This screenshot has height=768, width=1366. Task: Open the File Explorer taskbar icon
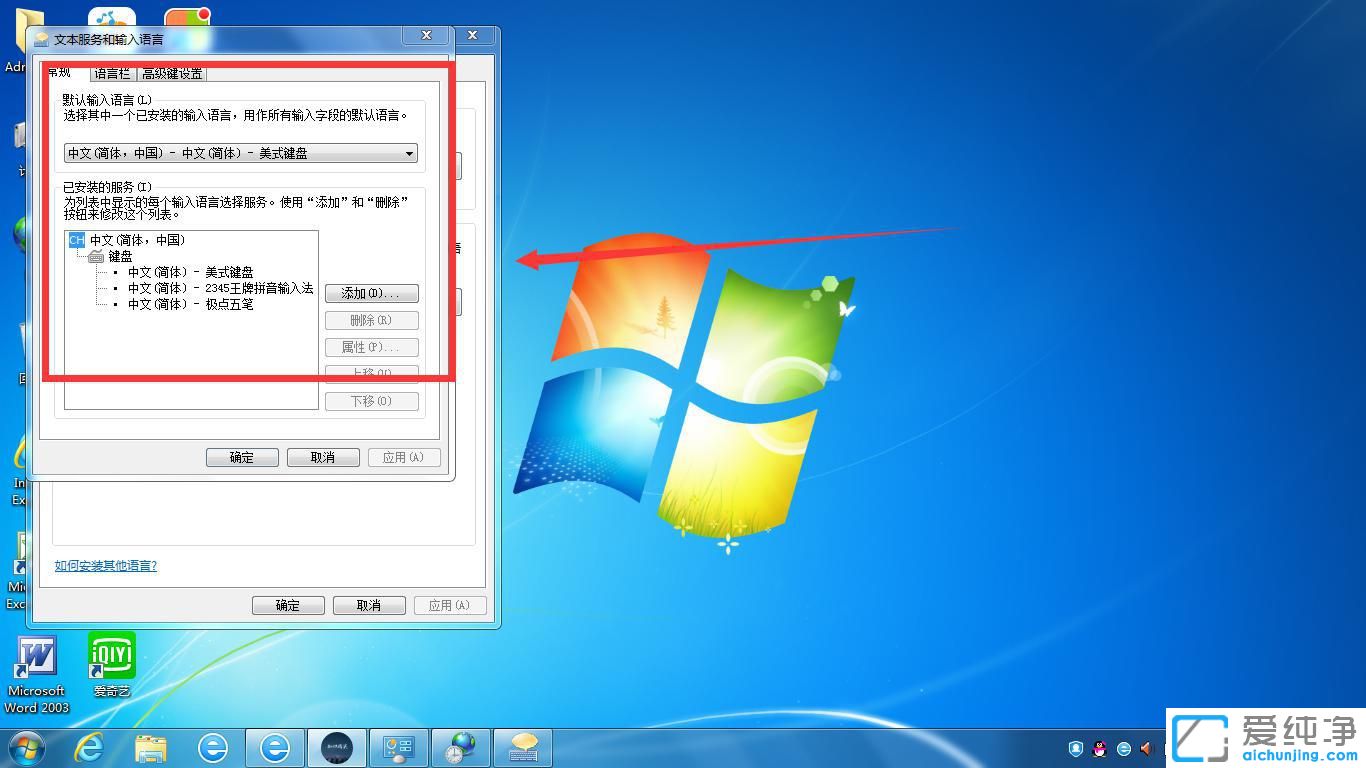click(151, 747)
